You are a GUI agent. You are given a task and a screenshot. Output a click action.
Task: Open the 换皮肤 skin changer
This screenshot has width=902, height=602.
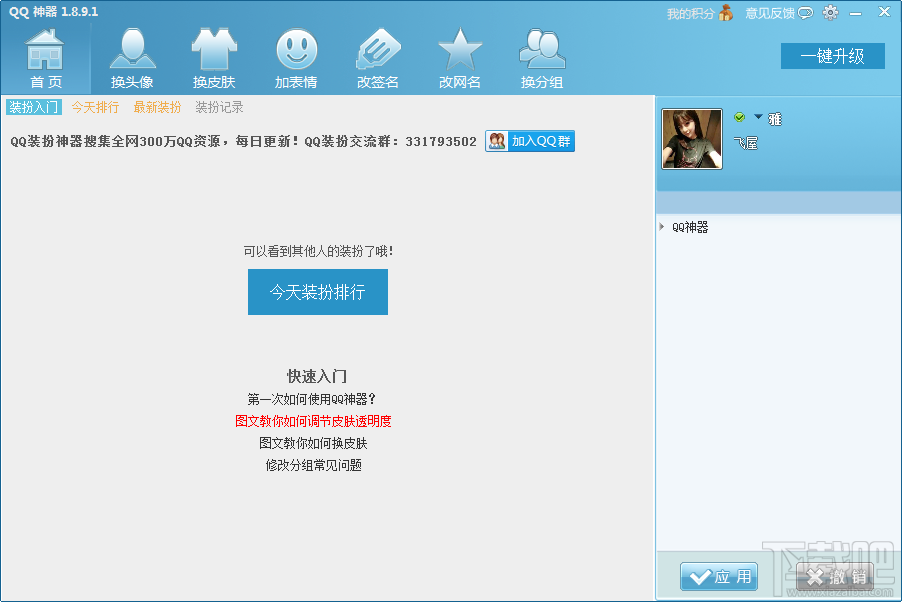(214, 59)
